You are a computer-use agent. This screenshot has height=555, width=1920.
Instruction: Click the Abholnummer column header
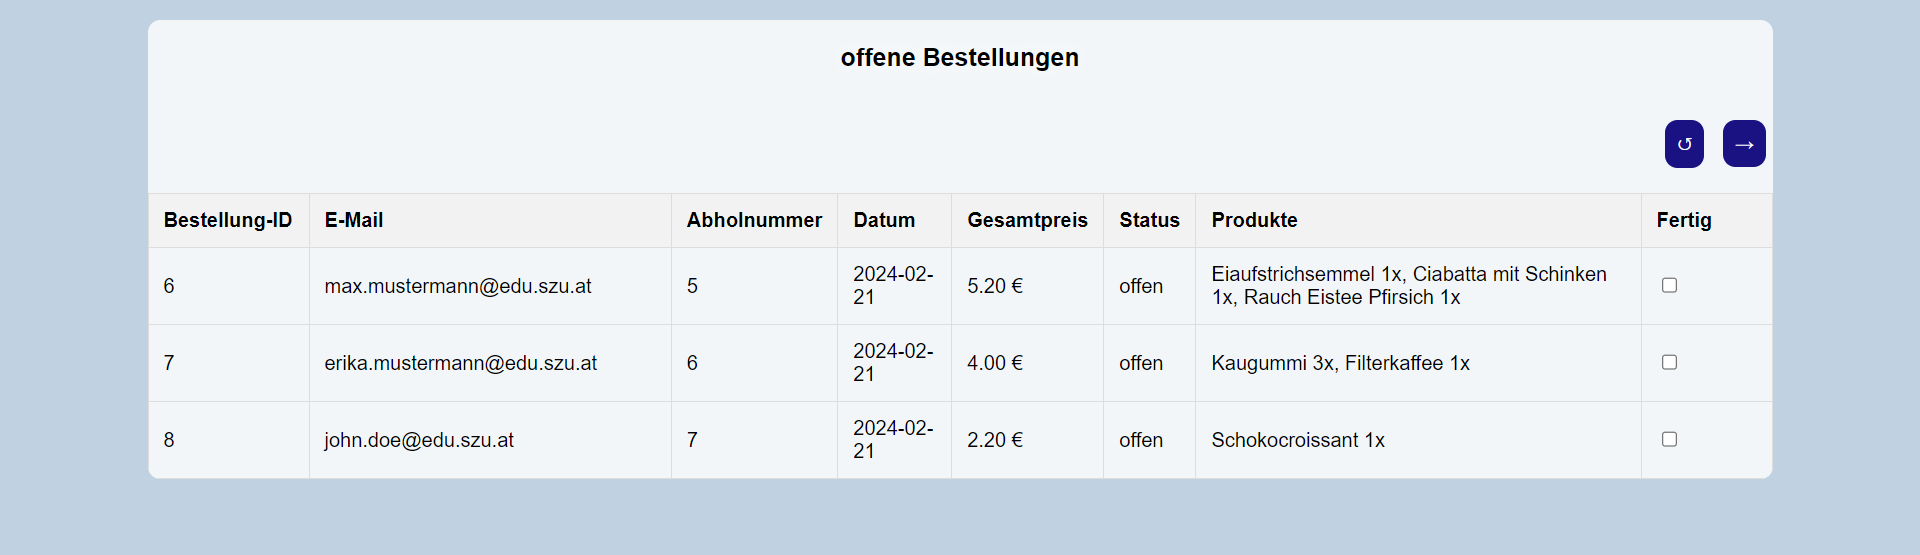[754, 220]
